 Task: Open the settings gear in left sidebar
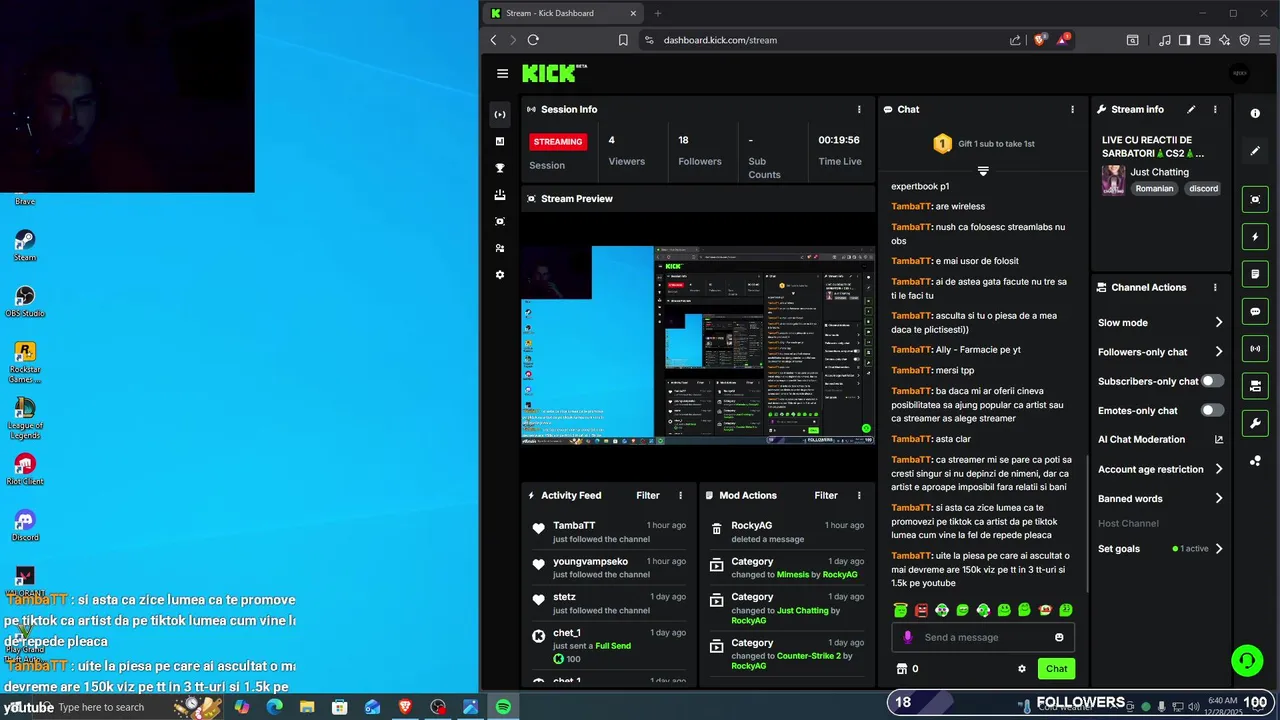click(500, 275)
